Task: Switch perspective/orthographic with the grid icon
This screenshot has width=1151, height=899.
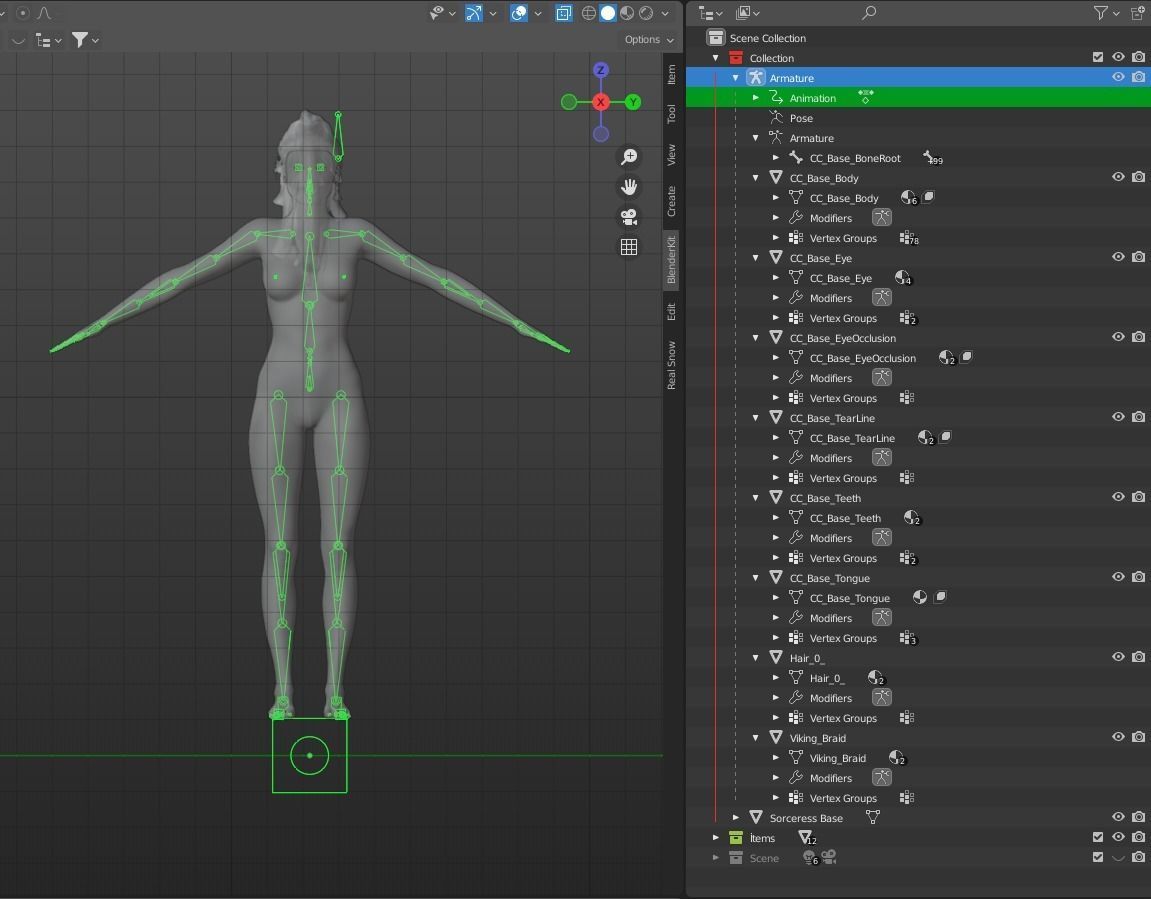Action: point(629,247)
